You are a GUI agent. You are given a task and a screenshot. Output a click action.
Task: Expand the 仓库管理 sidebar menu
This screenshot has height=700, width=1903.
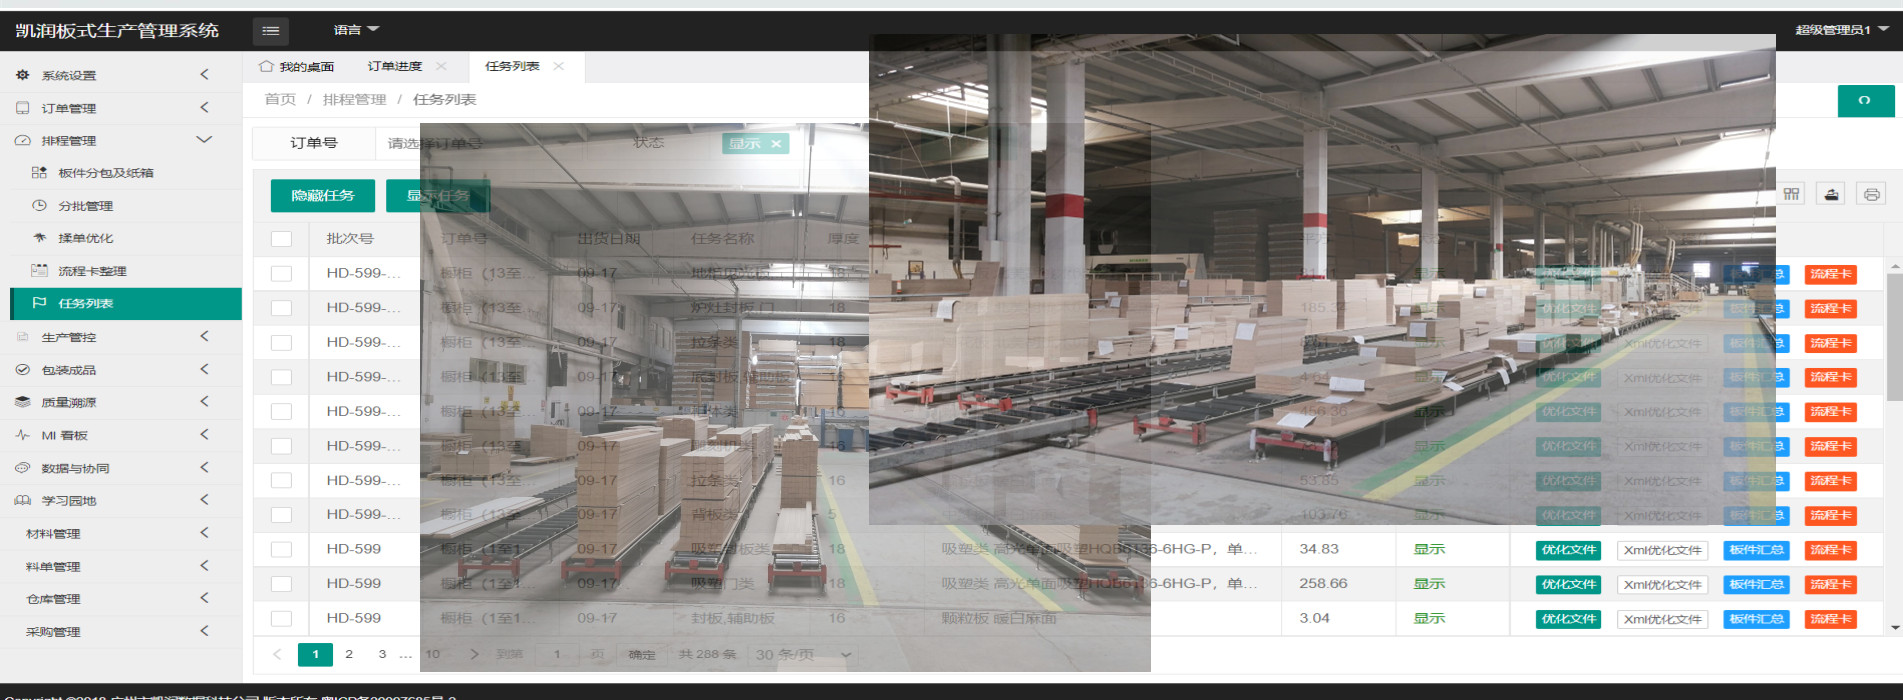tap(204, 598)
